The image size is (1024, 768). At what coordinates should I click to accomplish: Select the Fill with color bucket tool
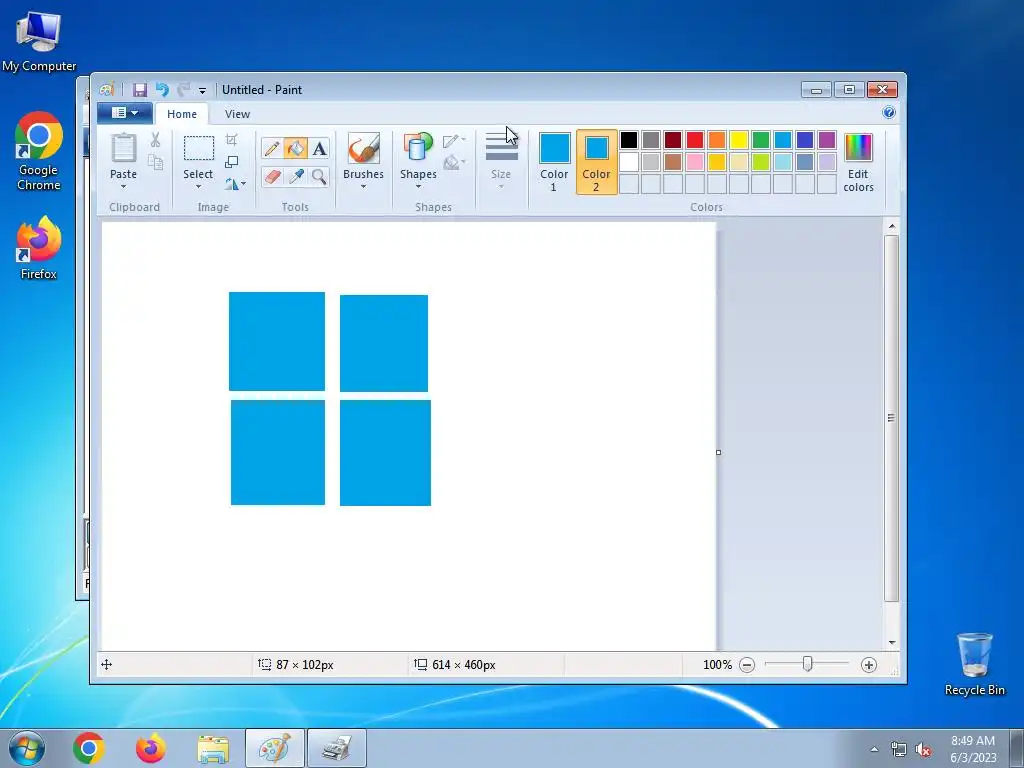(x=295, y=149)
